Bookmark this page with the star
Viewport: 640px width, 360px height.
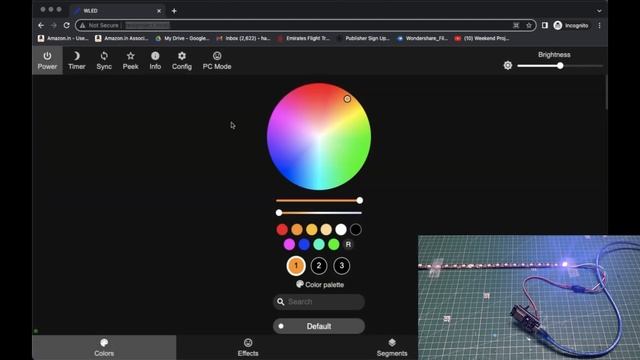[529, 25]
